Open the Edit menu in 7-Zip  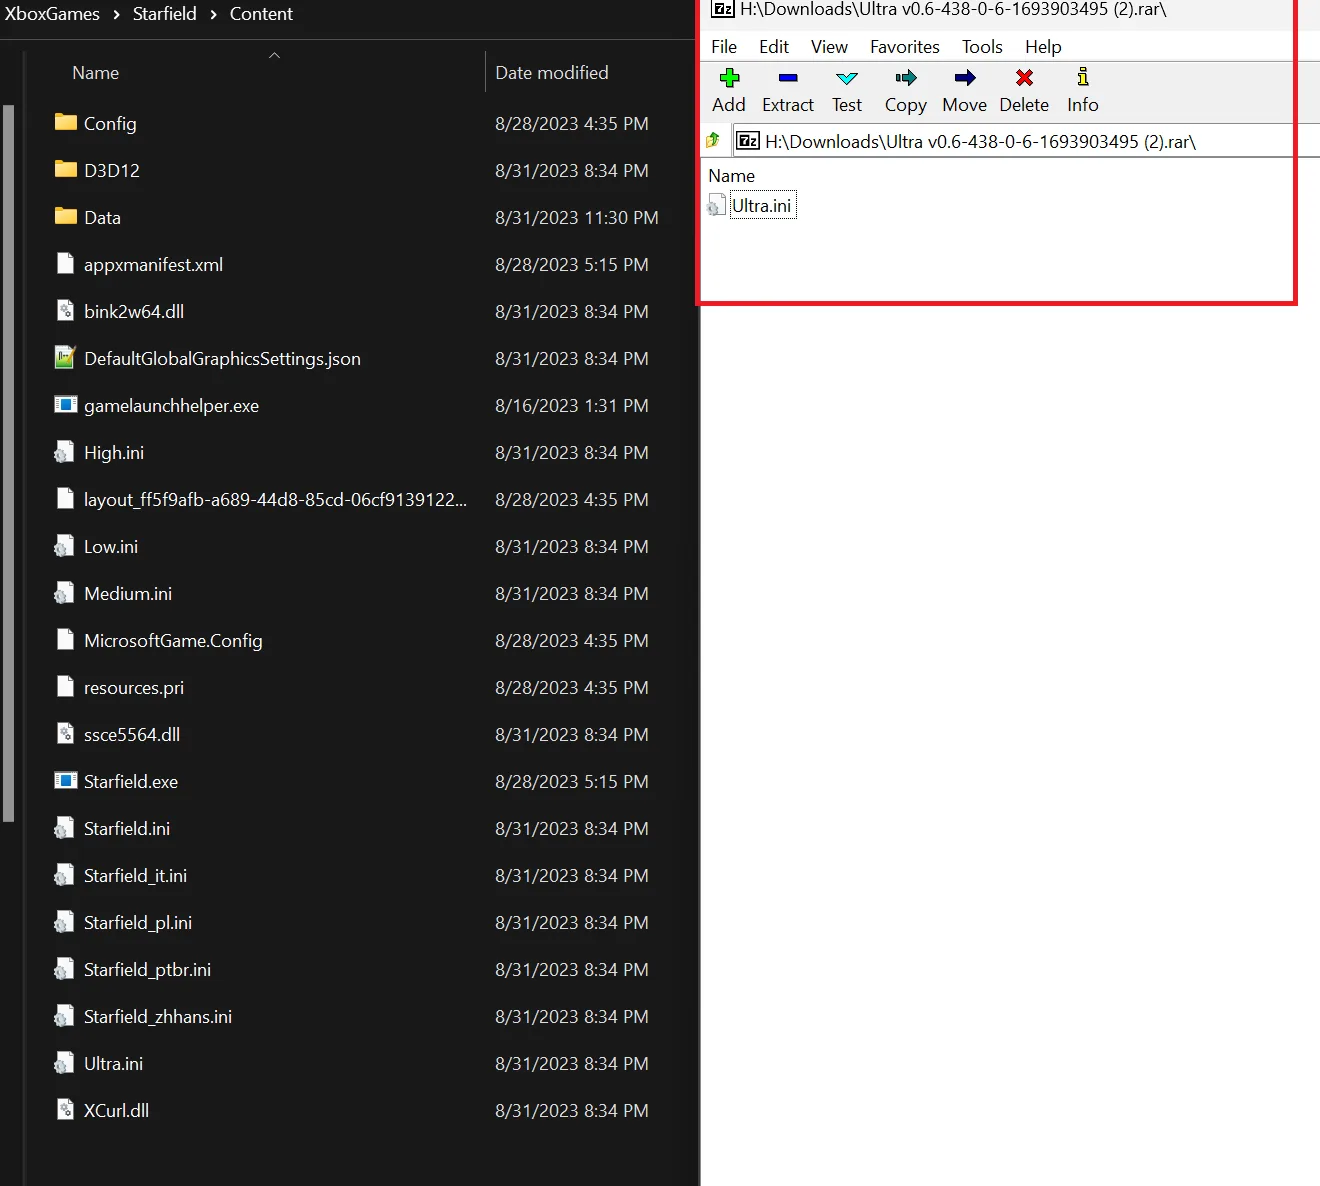[774, 47]
